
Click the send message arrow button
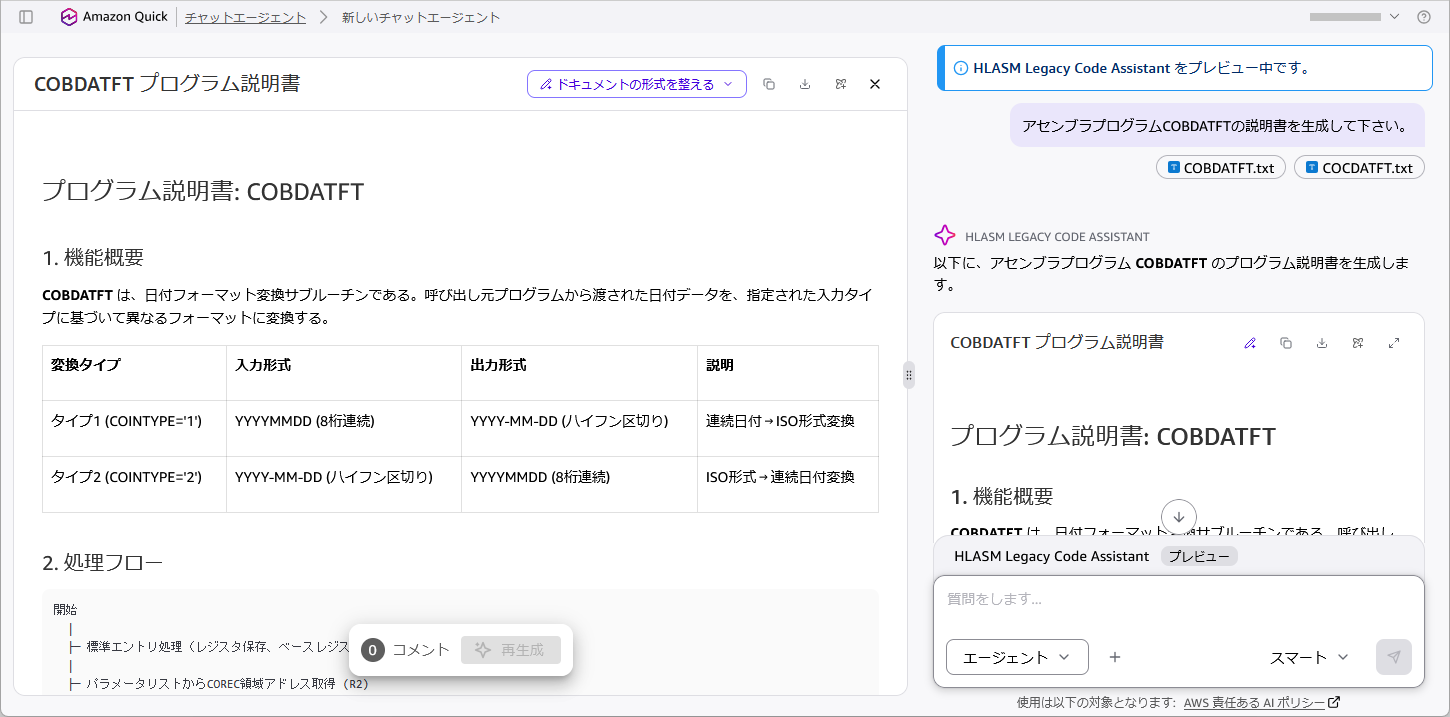pyautogui.click(x=1394, y=657)
